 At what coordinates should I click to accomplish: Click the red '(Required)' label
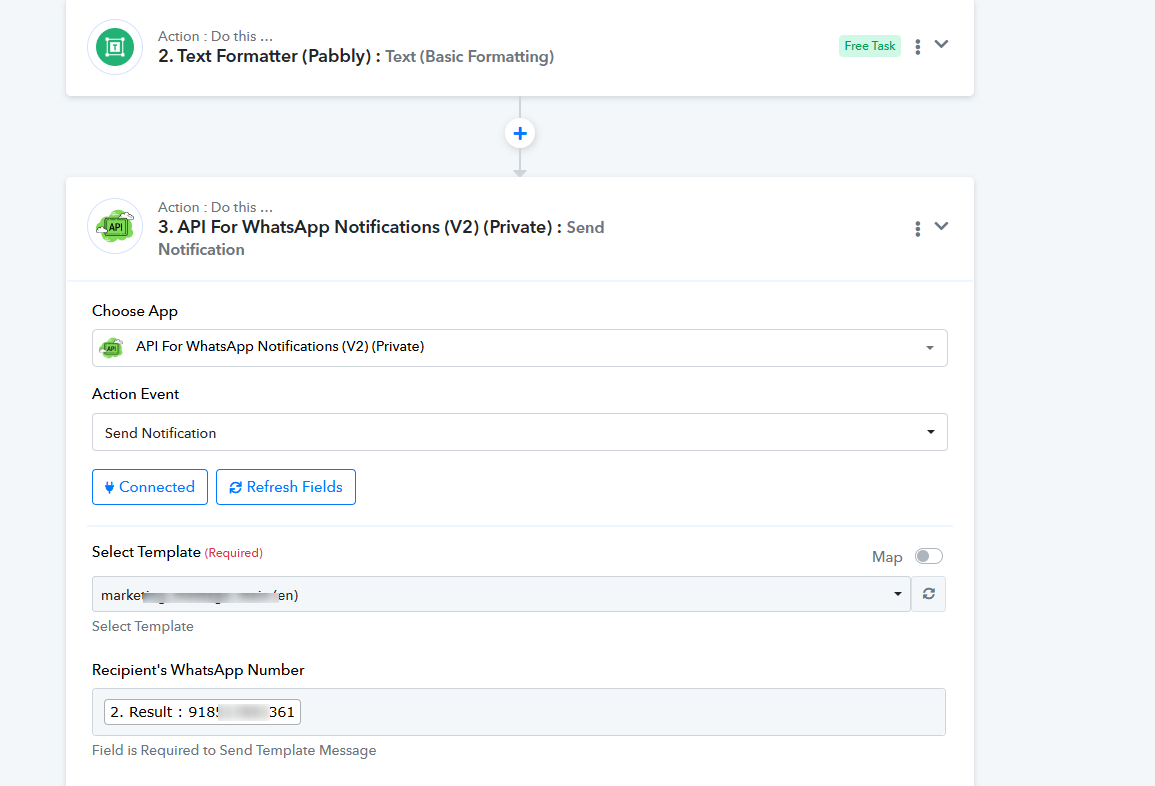click(234, 552)
